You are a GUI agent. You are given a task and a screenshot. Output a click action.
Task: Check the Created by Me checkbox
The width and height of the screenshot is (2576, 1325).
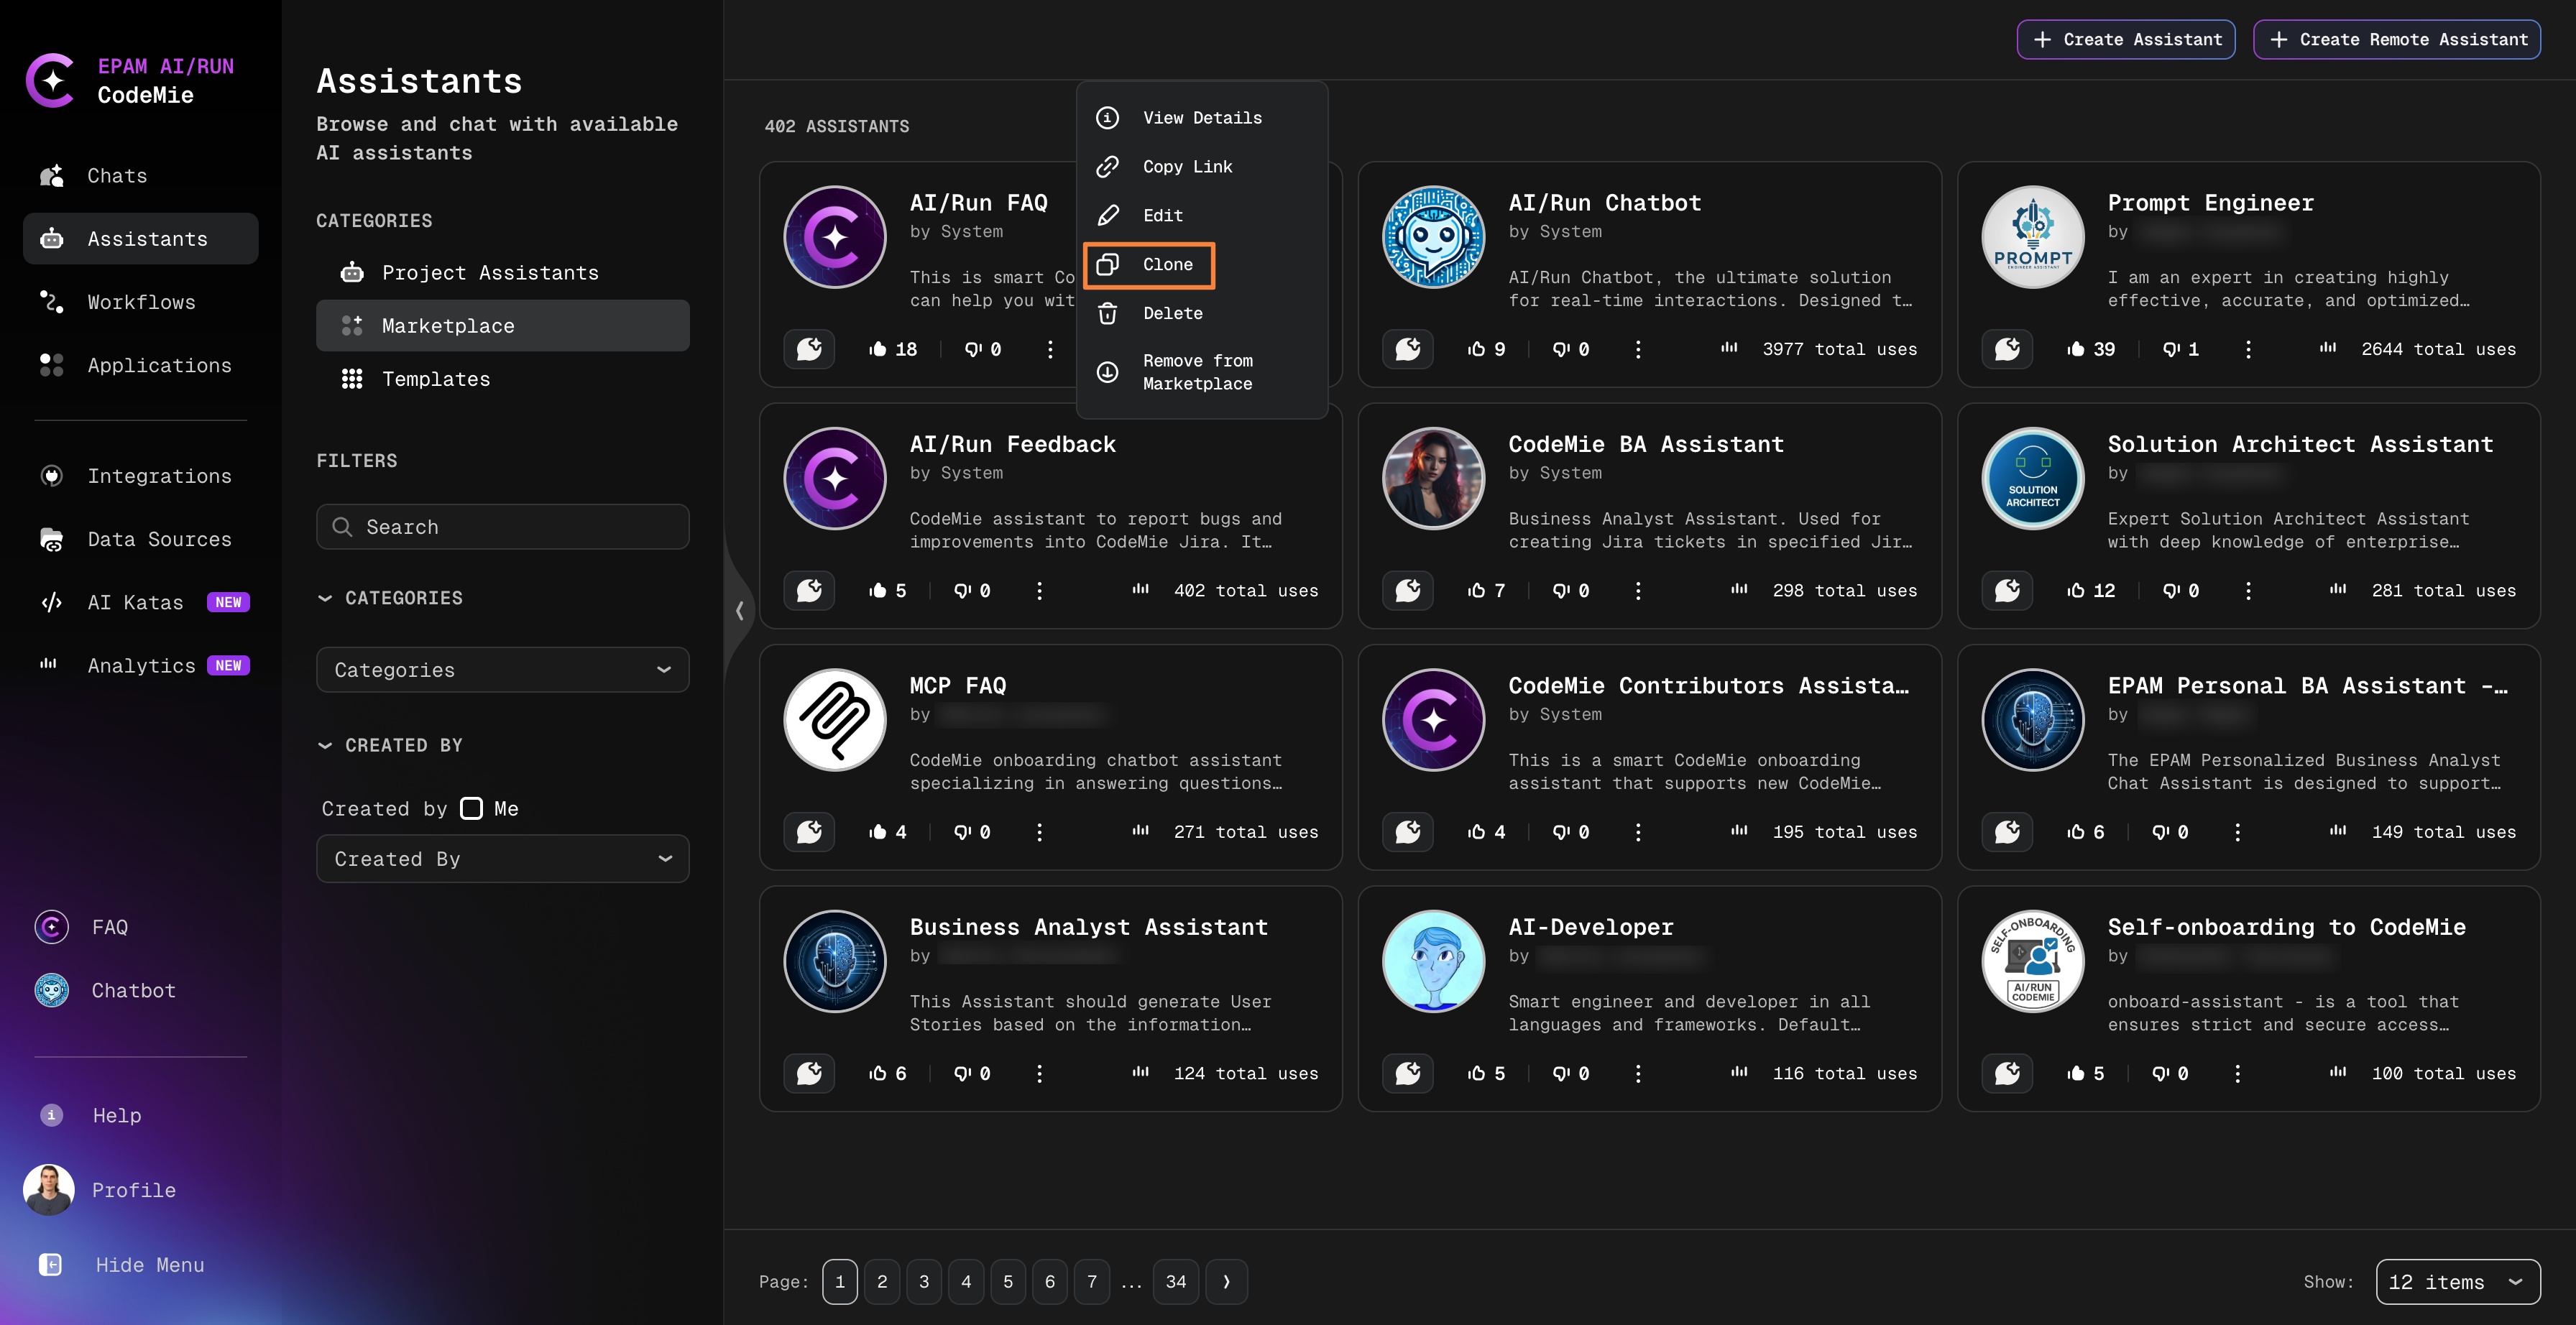tap(471, 808)
